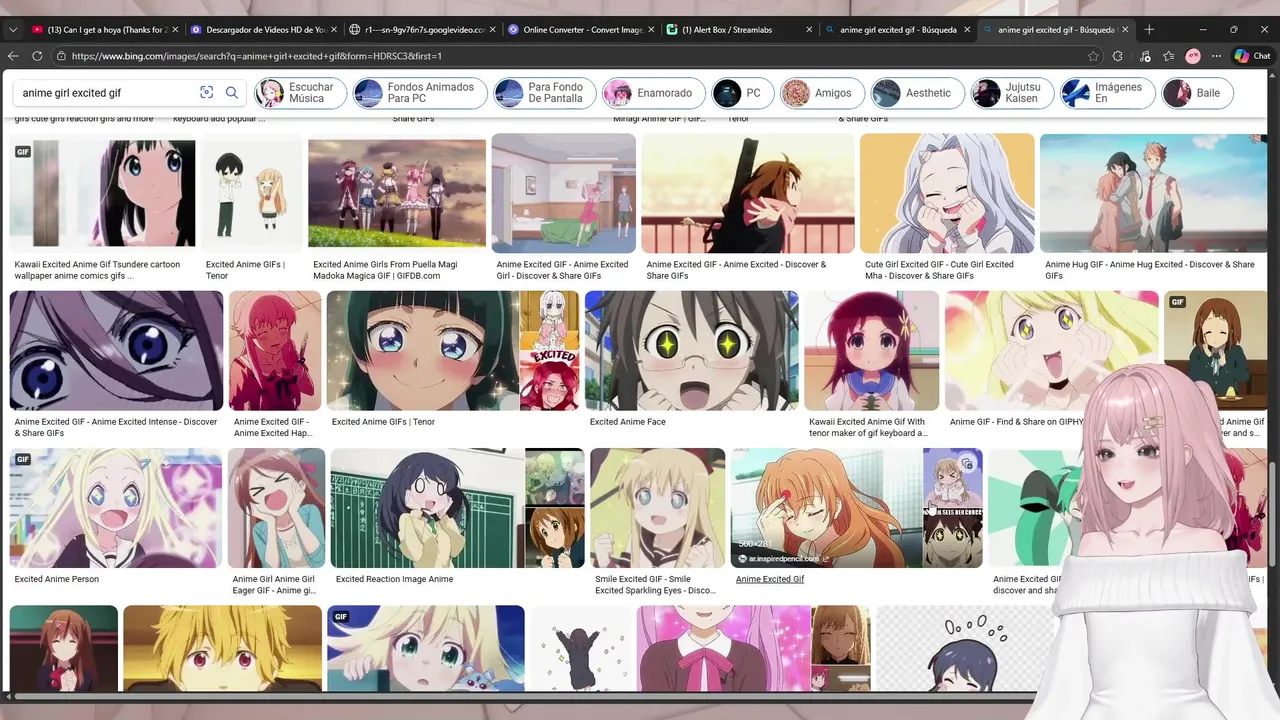Select the 'Enamorado' suggestion chip
This screenshot has height=720, width=1280.
[x=653, y=93]
